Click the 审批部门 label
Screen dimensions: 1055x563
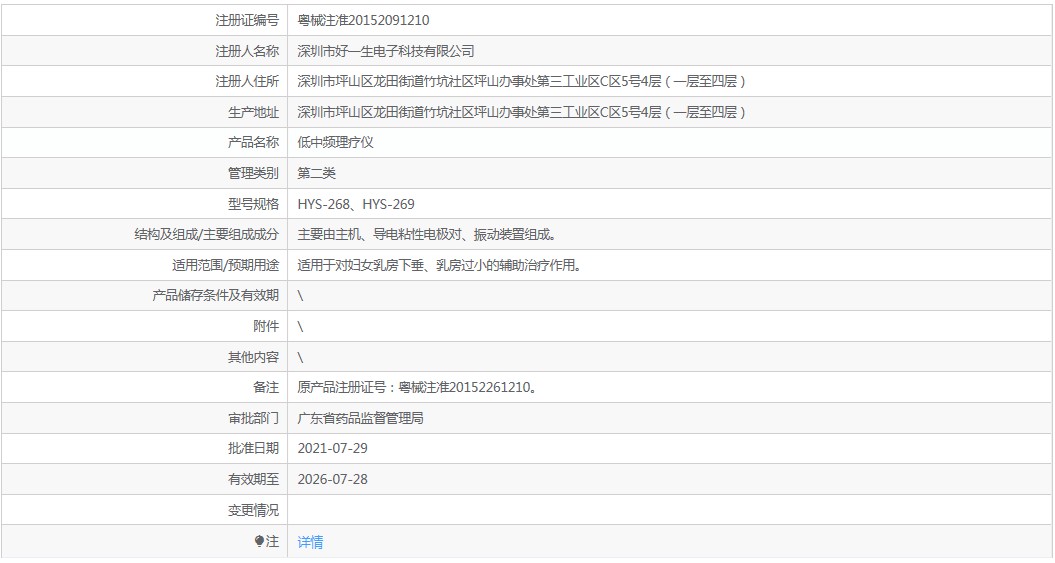click(253, 418)
